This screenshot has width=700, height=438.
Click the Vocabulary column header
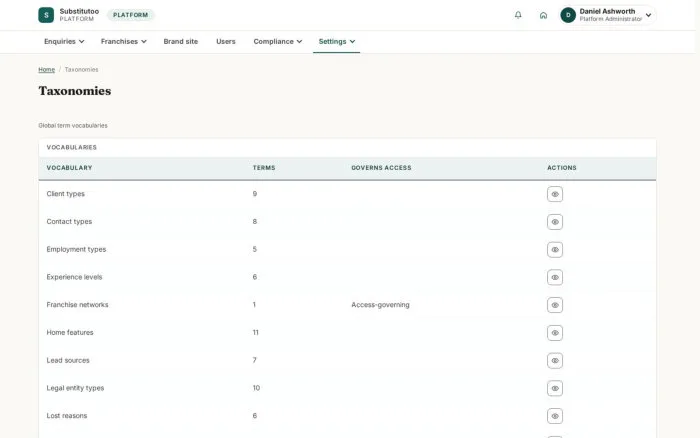69,168
